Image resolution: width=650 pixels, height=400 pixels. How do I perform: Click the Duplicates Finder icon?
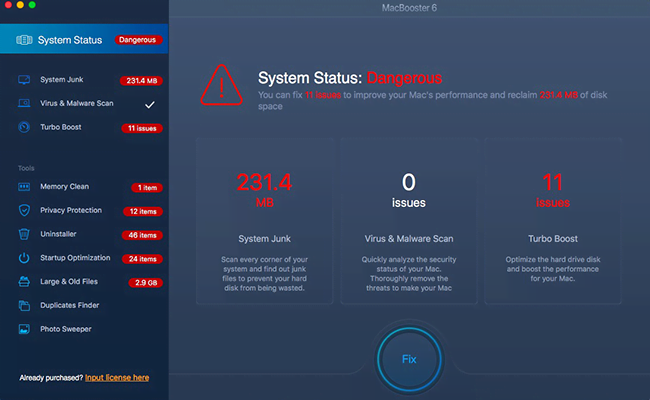click(24, 305)
